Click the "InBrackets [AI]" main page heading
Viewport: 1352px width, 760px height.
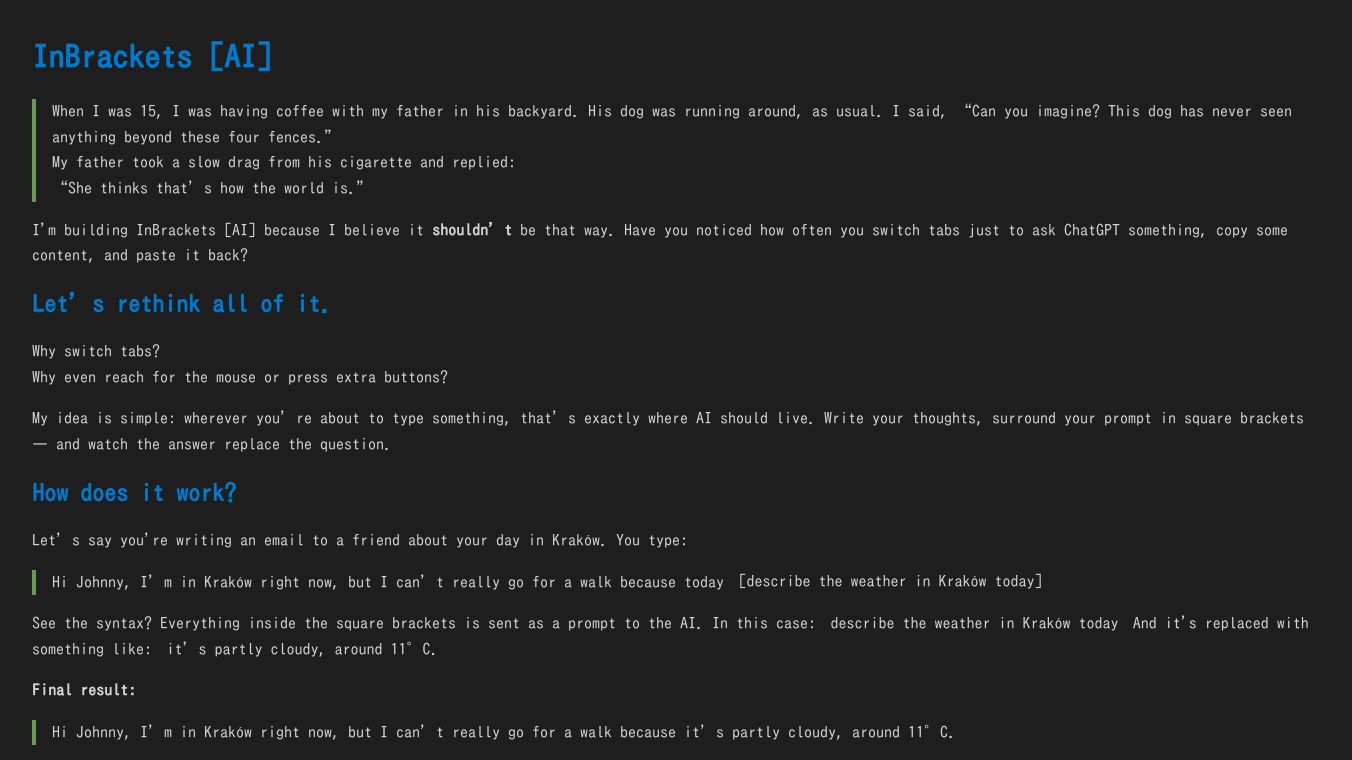152,57
